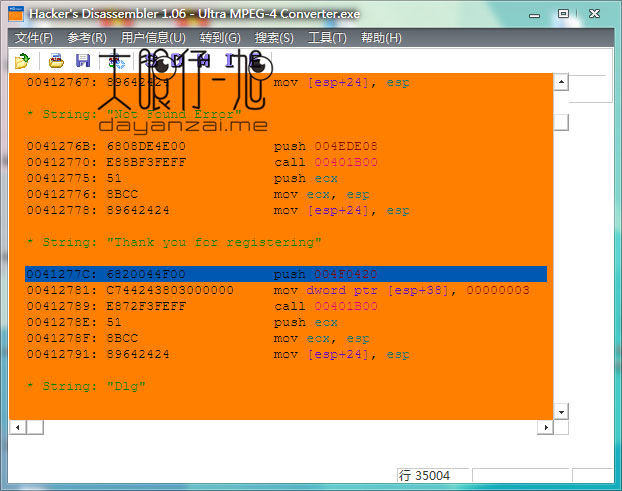Click the save floppy disk icon
The width and height of the screenshot is (622, 491).
[x=83, y=61]
